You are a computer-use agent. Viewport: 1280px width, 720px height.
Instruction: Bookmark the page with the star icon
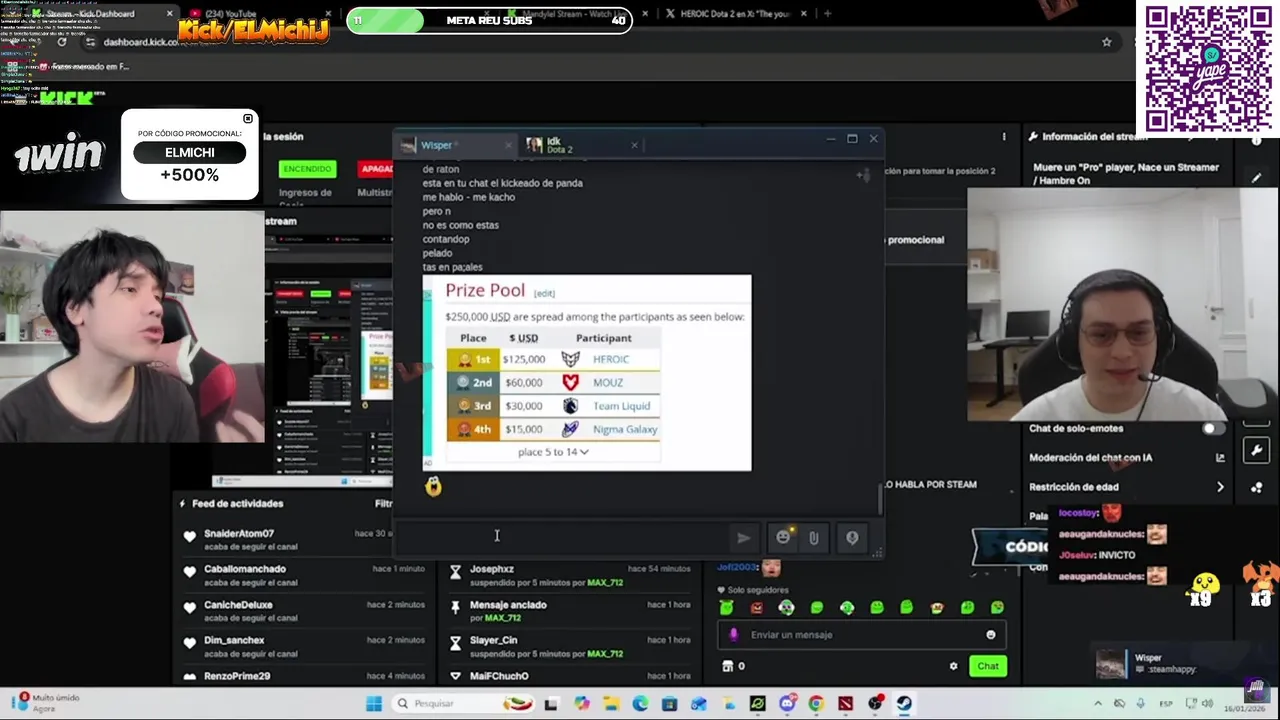click(1107, 42)
